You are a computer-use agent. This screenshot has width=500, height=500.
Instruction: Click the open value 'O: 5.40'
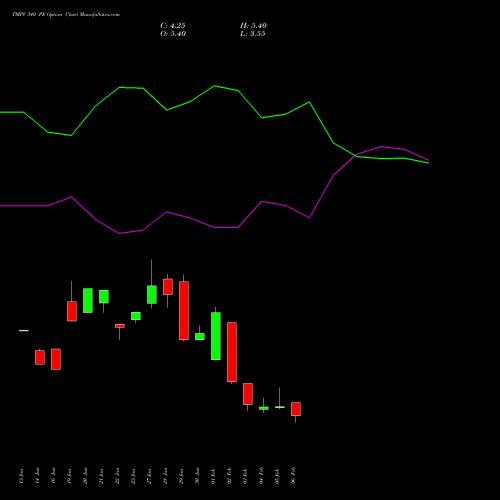click(x=173, y=34)
